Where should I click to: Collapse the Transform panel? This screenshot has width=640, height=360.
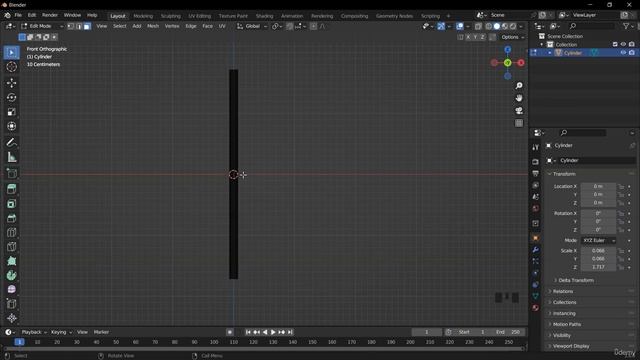pos(564,174)
